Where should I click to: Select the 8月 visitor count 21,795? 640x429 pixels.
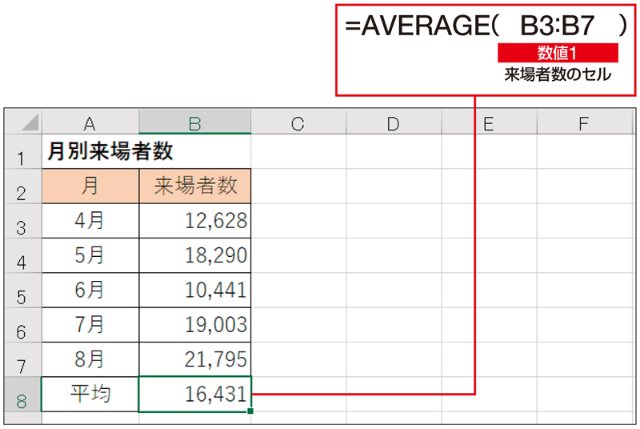pyautogui.click(x=195, y=359)
